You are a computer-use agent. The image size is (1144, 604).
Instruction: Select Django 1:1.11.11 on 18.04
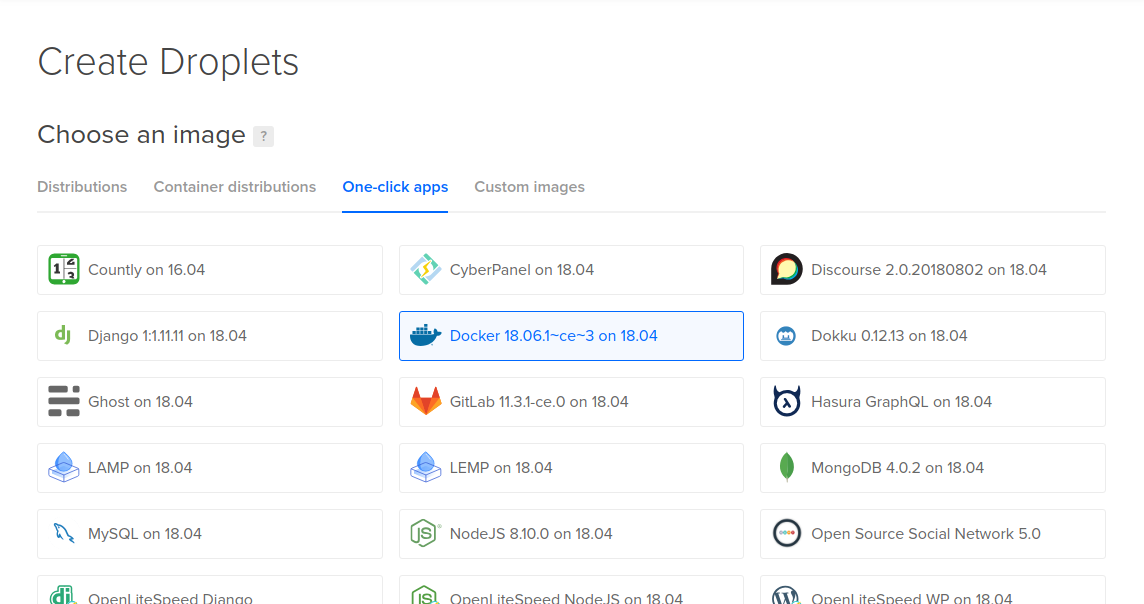click(x=210, y=336)
